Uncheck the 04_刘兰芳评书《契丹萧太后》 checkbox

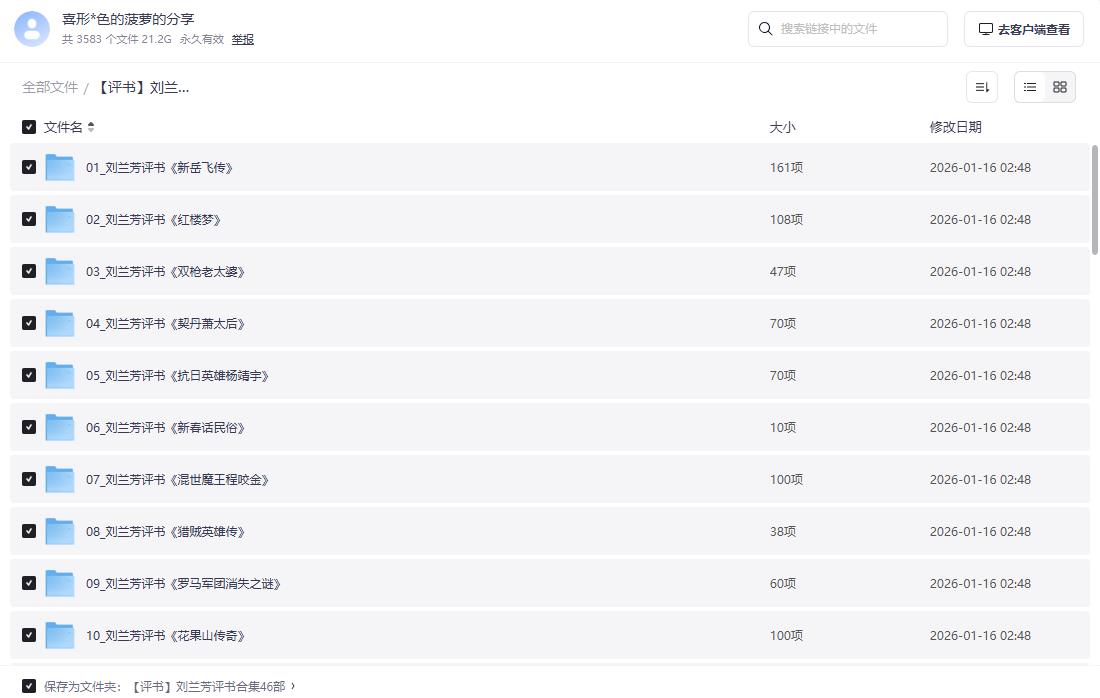[29, 323]
